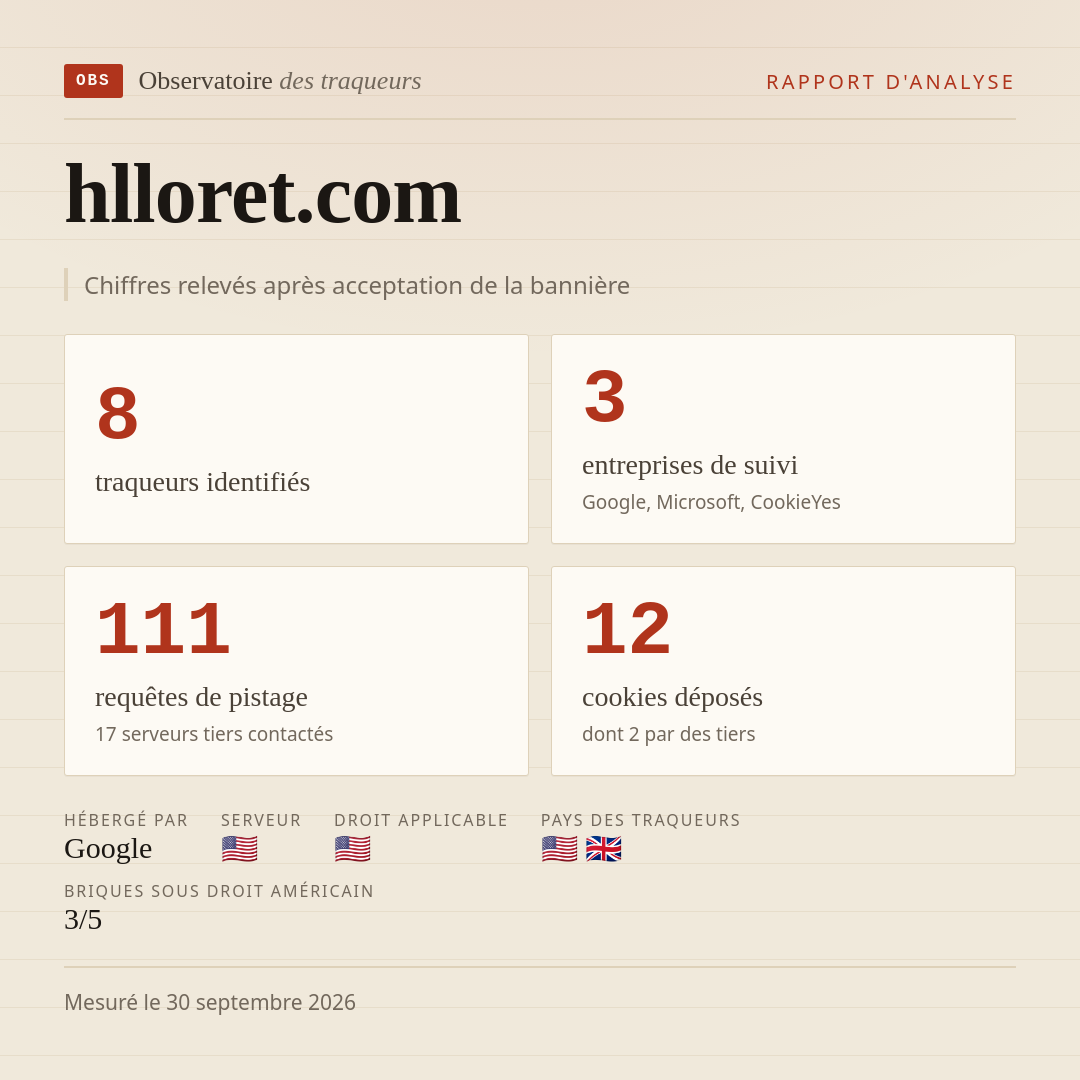Click the Google, Microsoft, CookieYes list
Screen dimensions: 1080x1080
(711, 502)
